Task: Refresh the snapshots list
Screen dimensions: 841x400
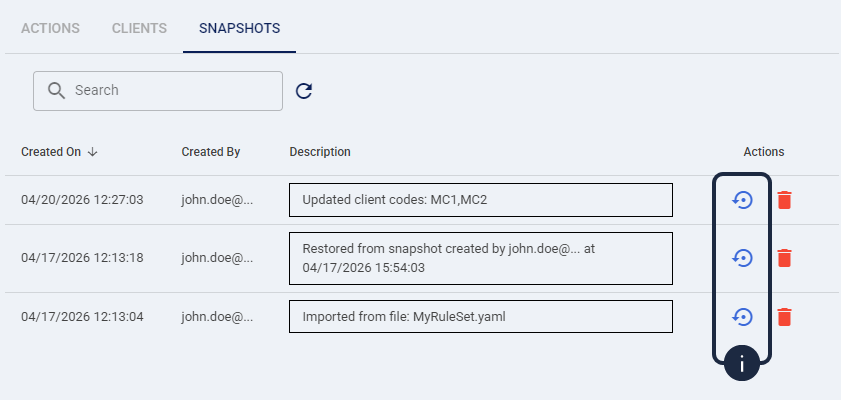Action: click(305, 91)
